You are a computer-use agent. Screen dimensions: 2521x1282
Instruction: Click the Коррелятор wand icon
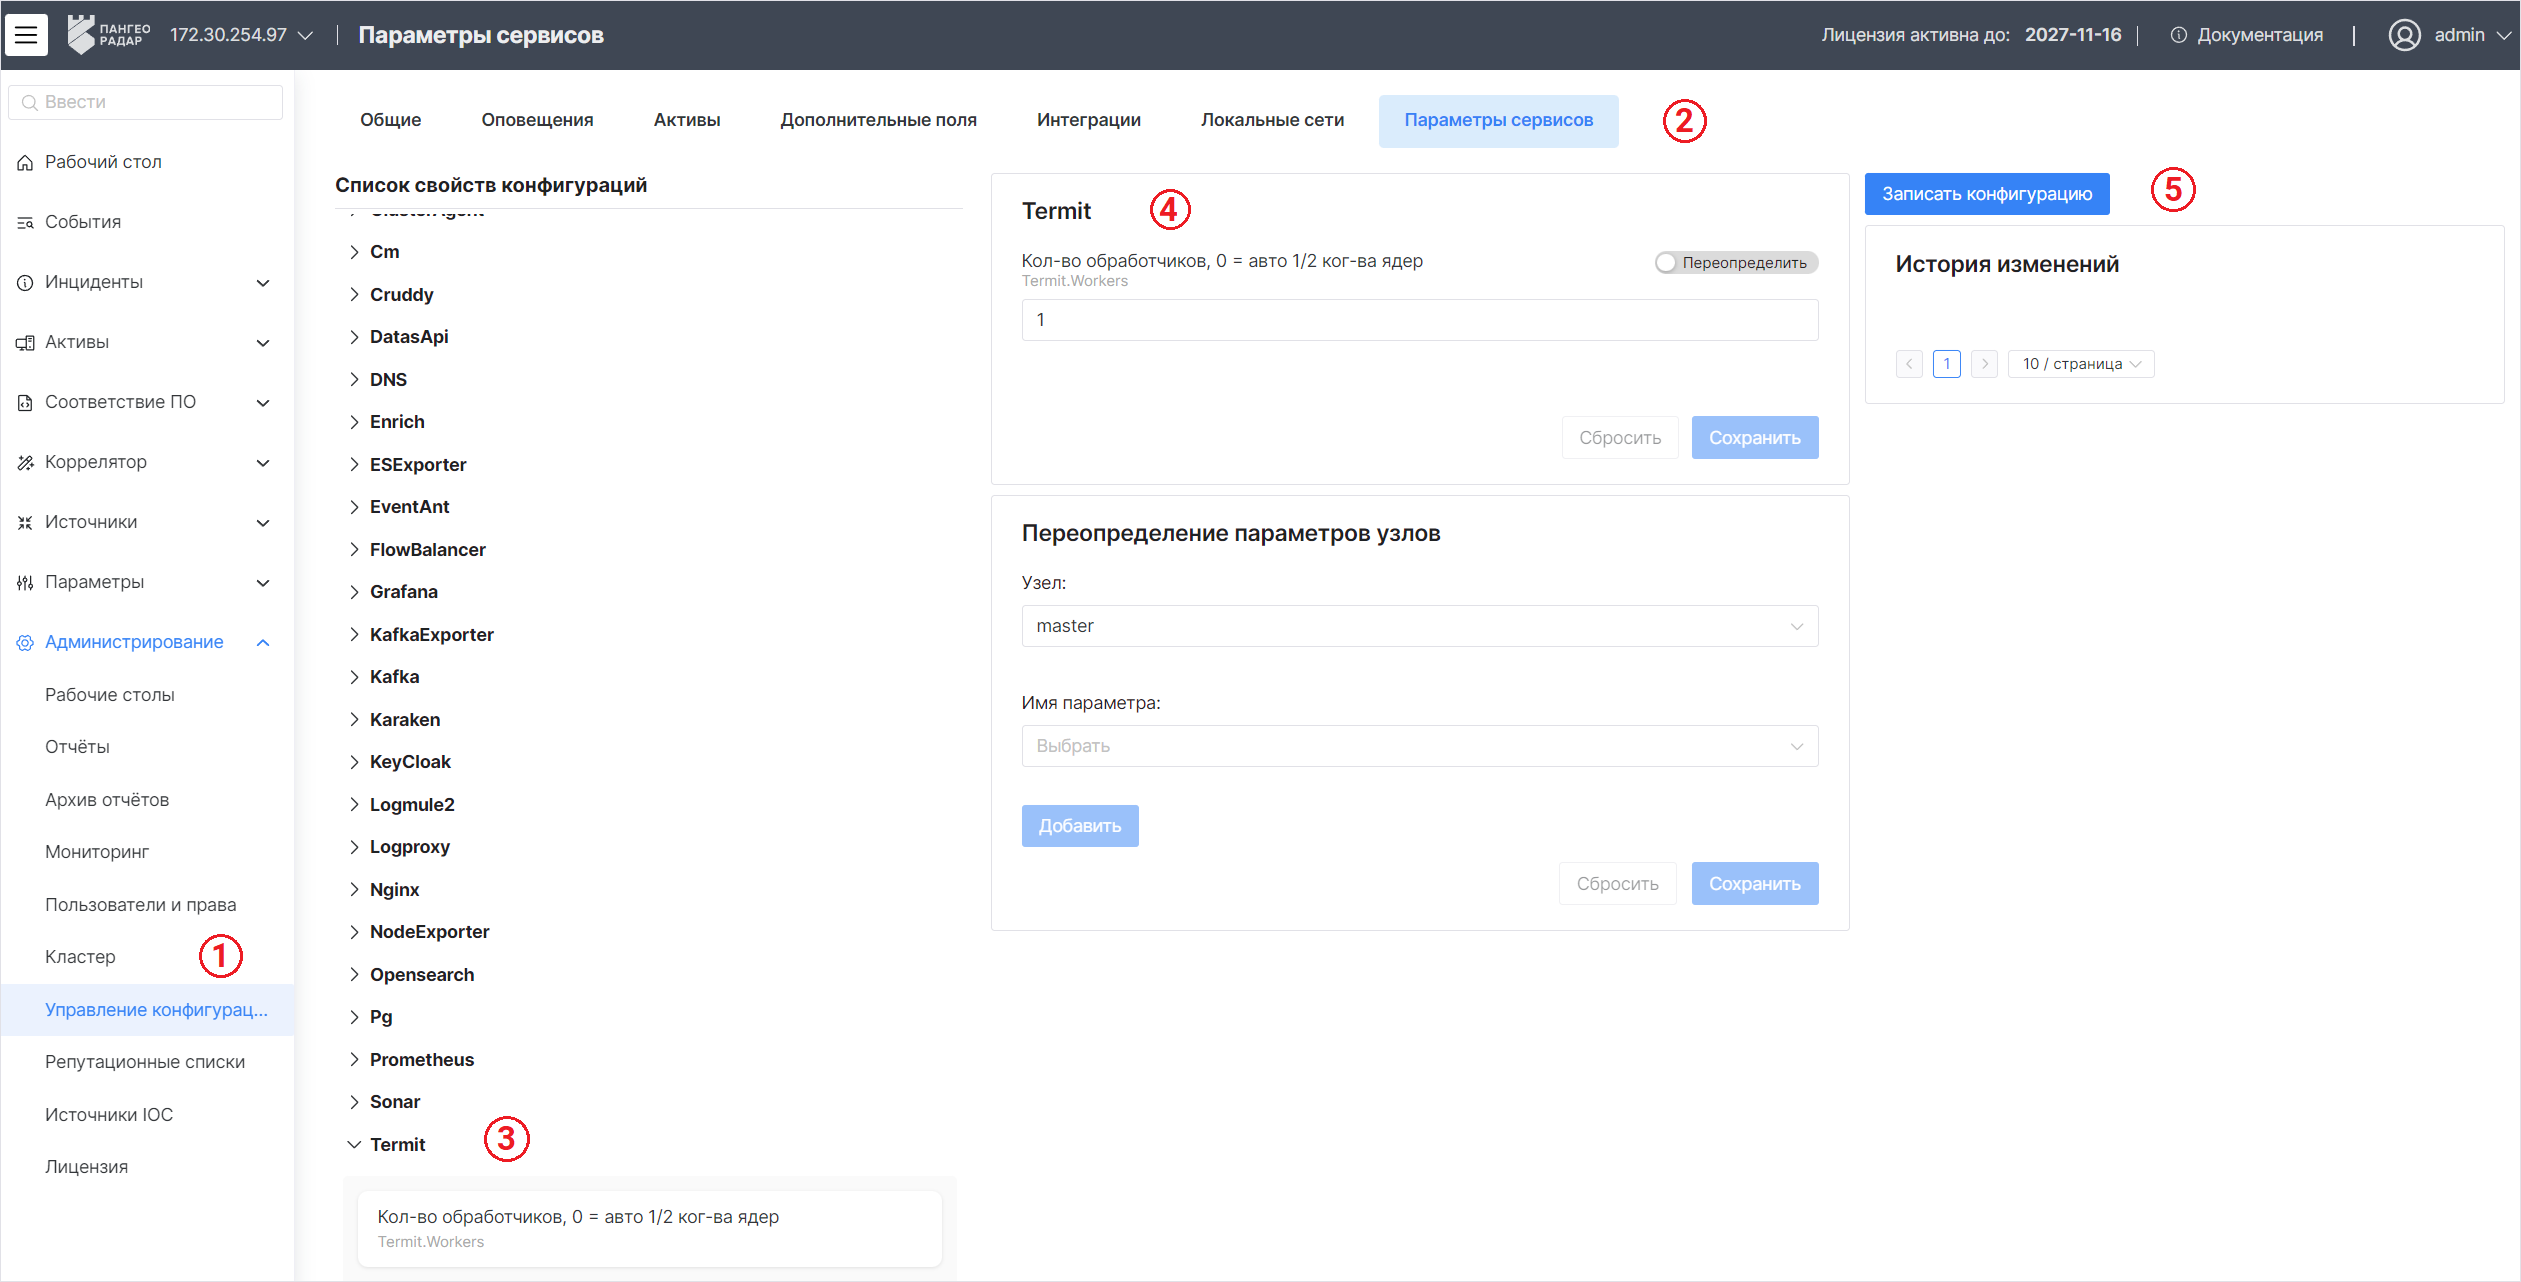click(25, 462)
